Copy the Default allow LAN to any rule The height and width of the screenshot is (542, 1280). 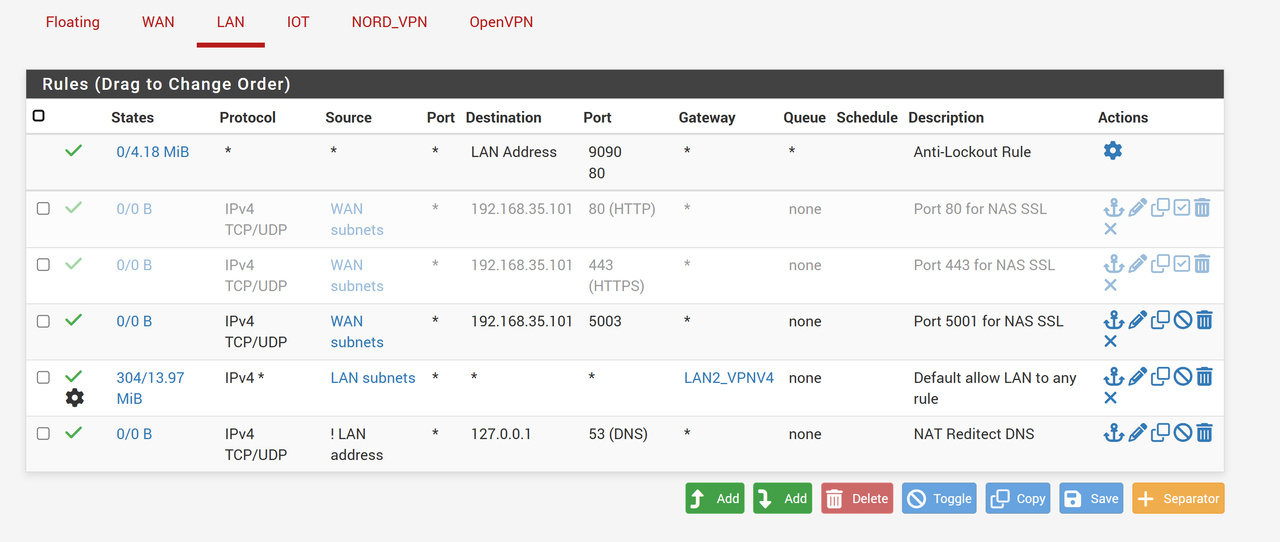pos(1160,377)
